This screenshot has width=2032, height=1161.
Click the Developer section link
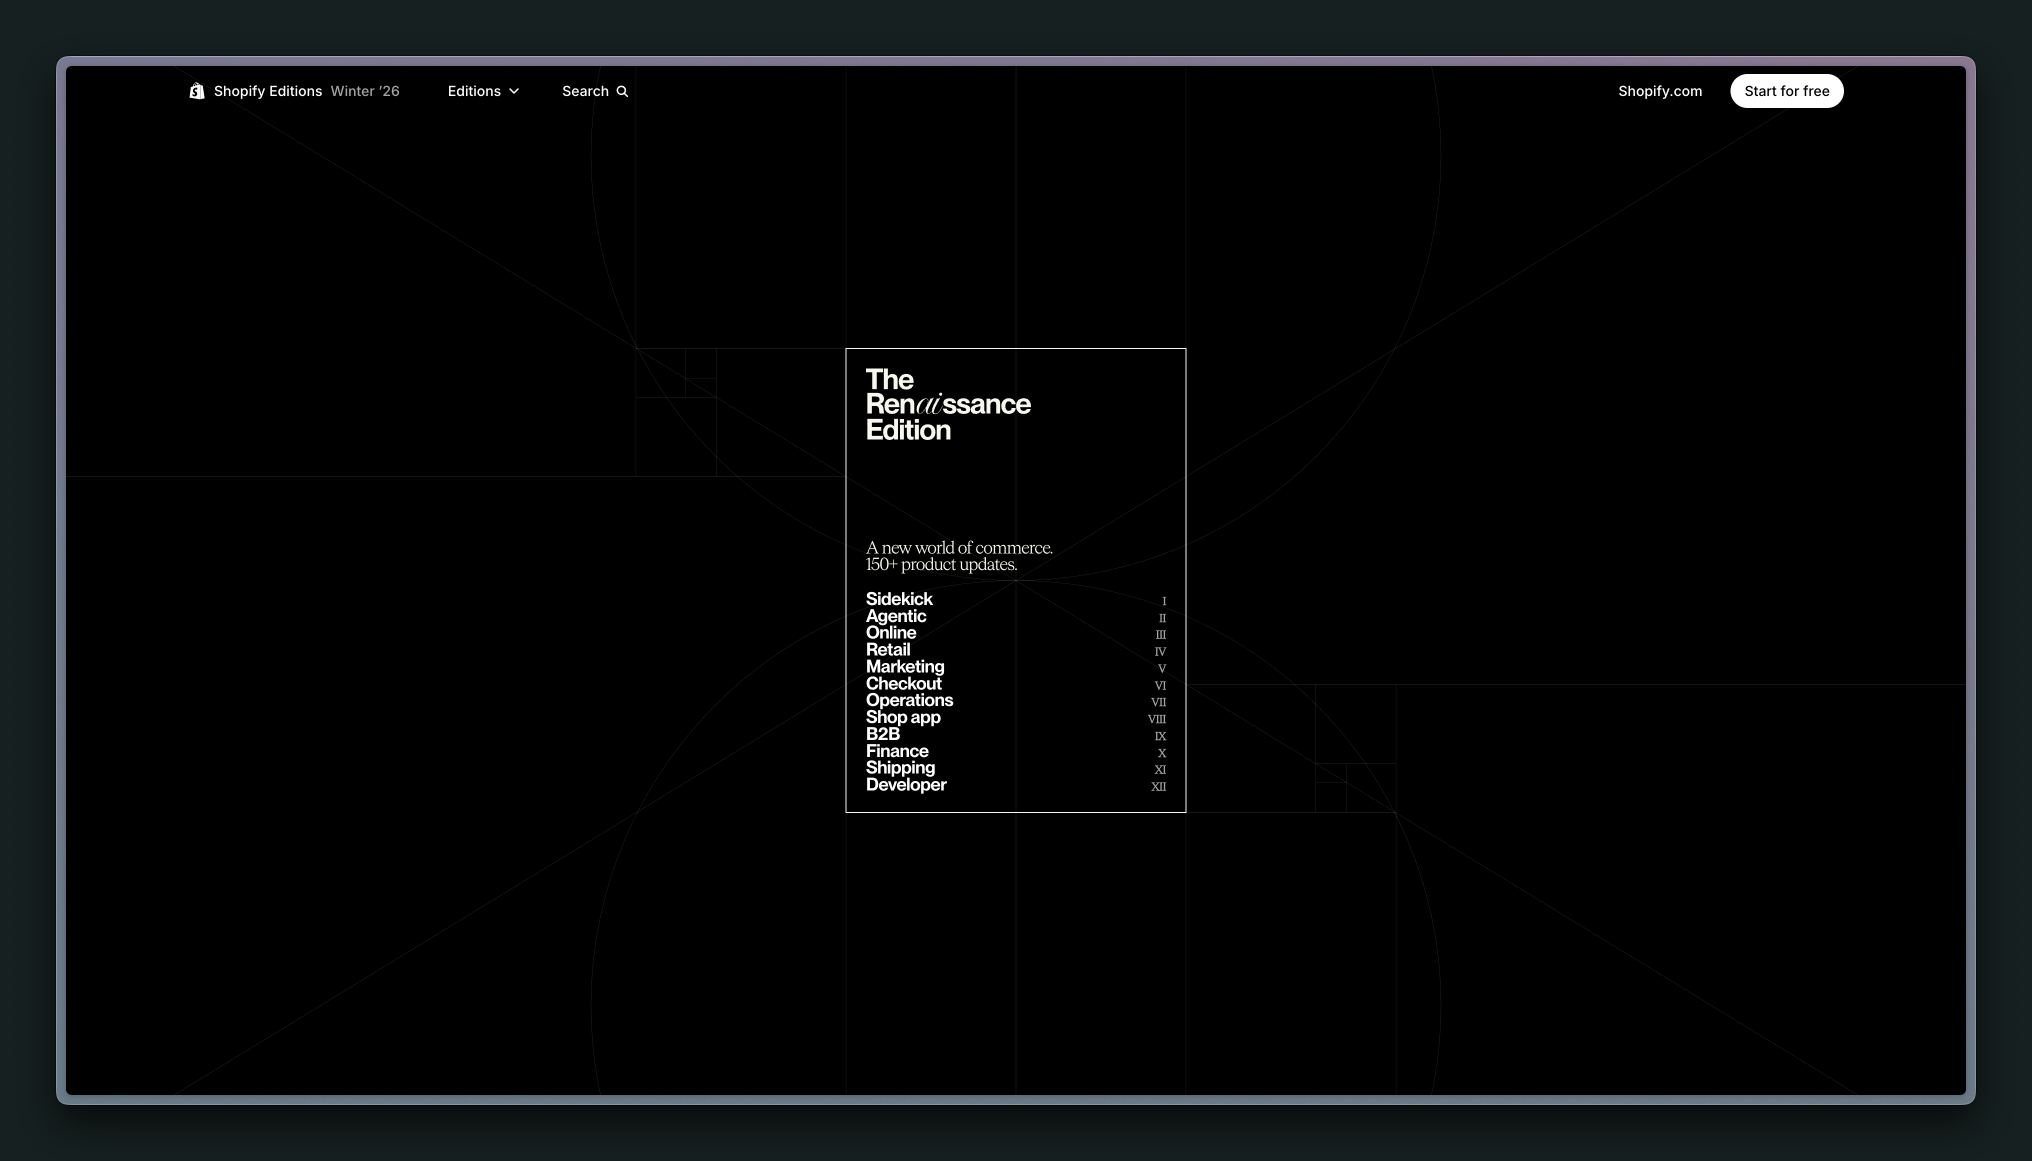tap(905, 785)
